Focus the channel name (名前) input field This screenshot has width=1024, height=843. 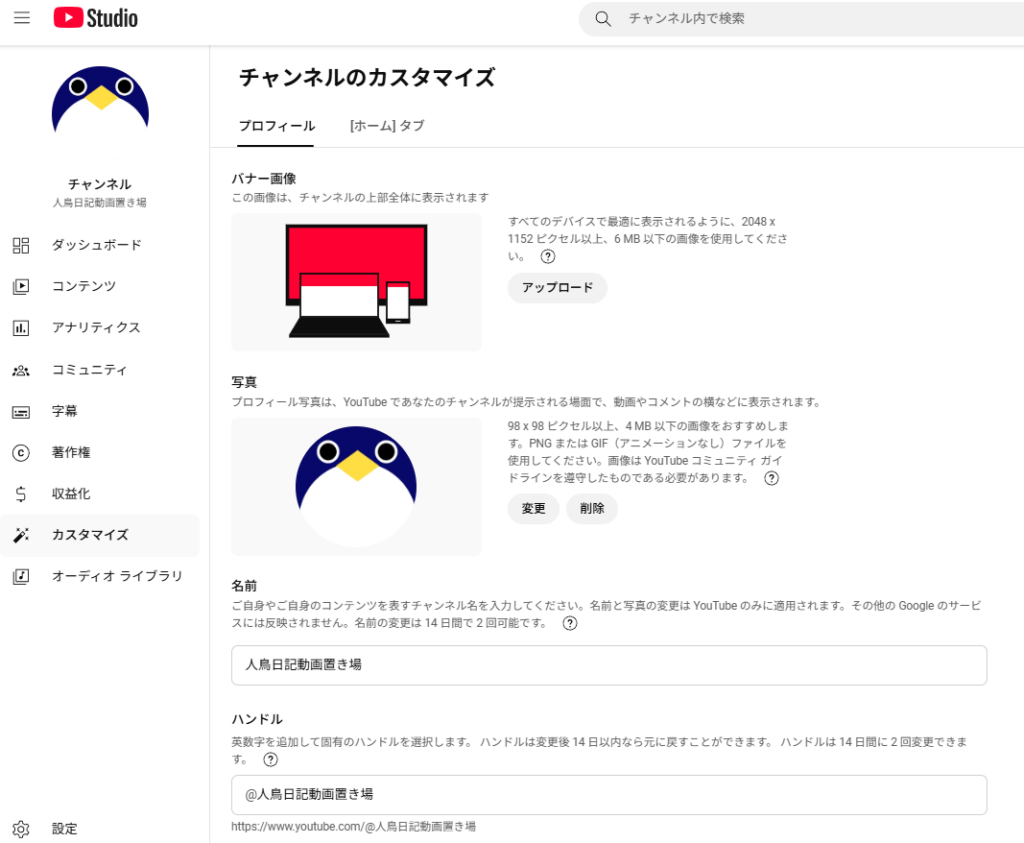point(608,665)
